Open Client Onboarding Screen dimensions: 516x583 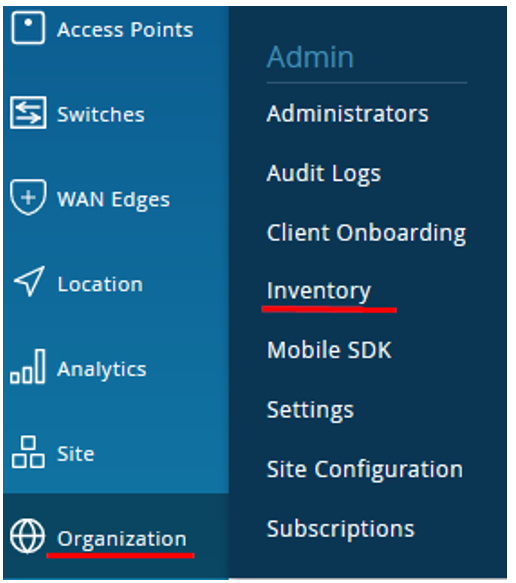[x=366, y=233]
